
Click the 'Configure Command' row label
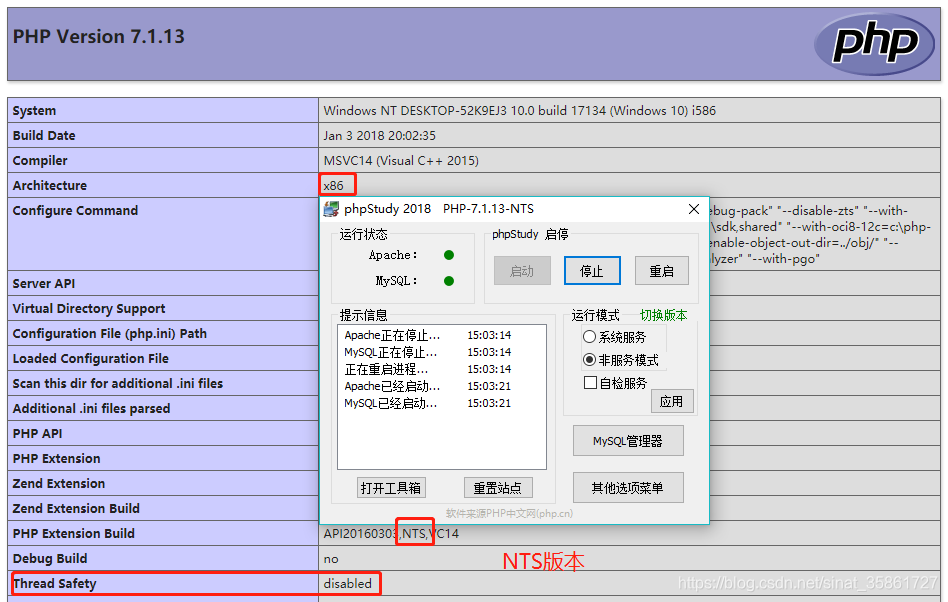tap(76, 210)
